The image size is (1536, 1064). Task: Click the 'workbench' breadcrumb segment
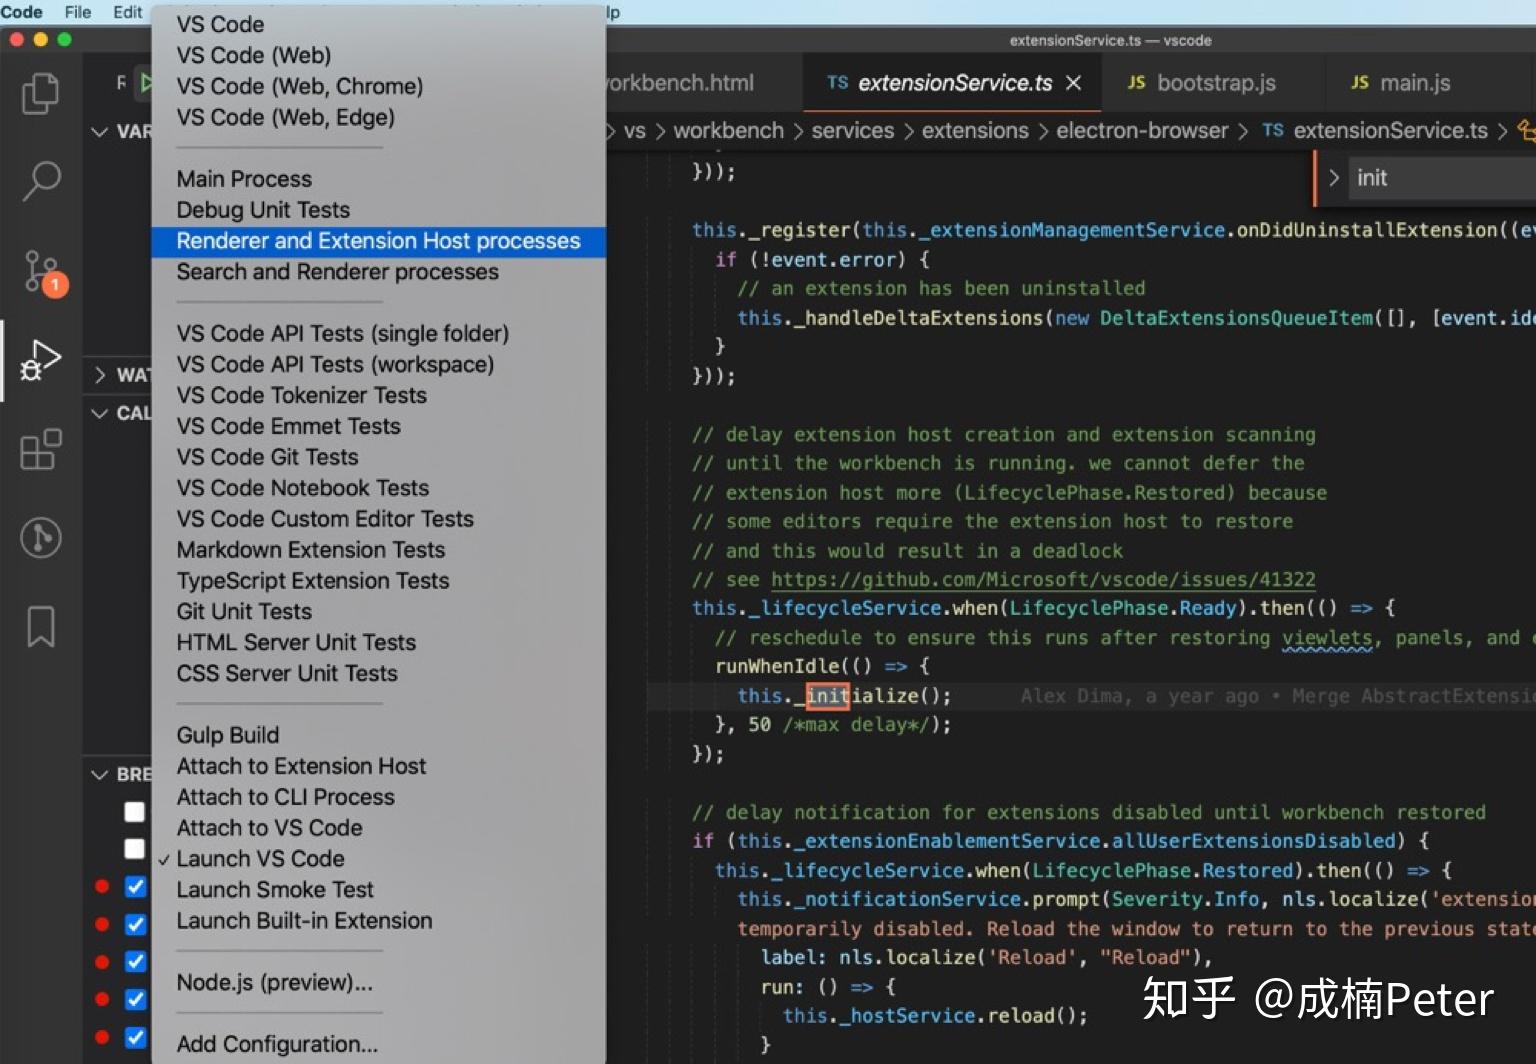(x=728, y=131)
